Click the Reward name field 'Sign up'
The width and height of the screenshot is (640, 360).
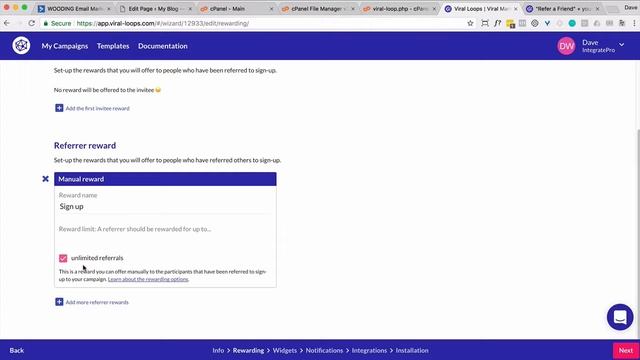click(x=165, y=207)
